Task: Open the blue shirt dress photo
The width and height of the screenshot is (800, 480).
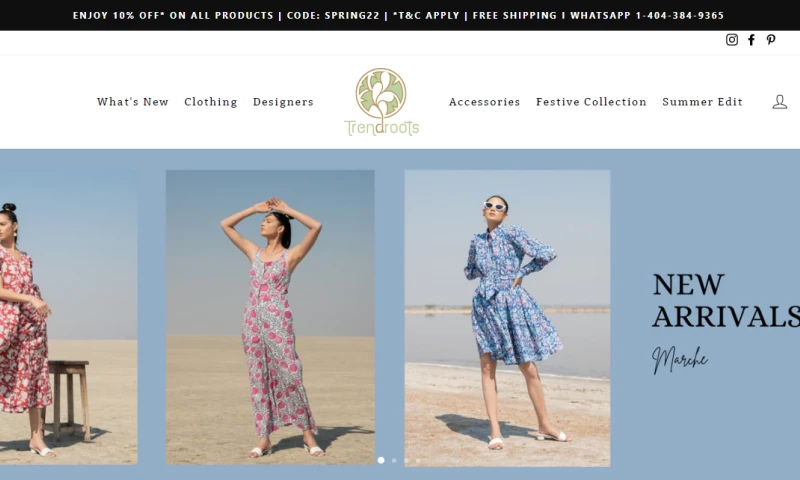Action: [x=507, y=318]
